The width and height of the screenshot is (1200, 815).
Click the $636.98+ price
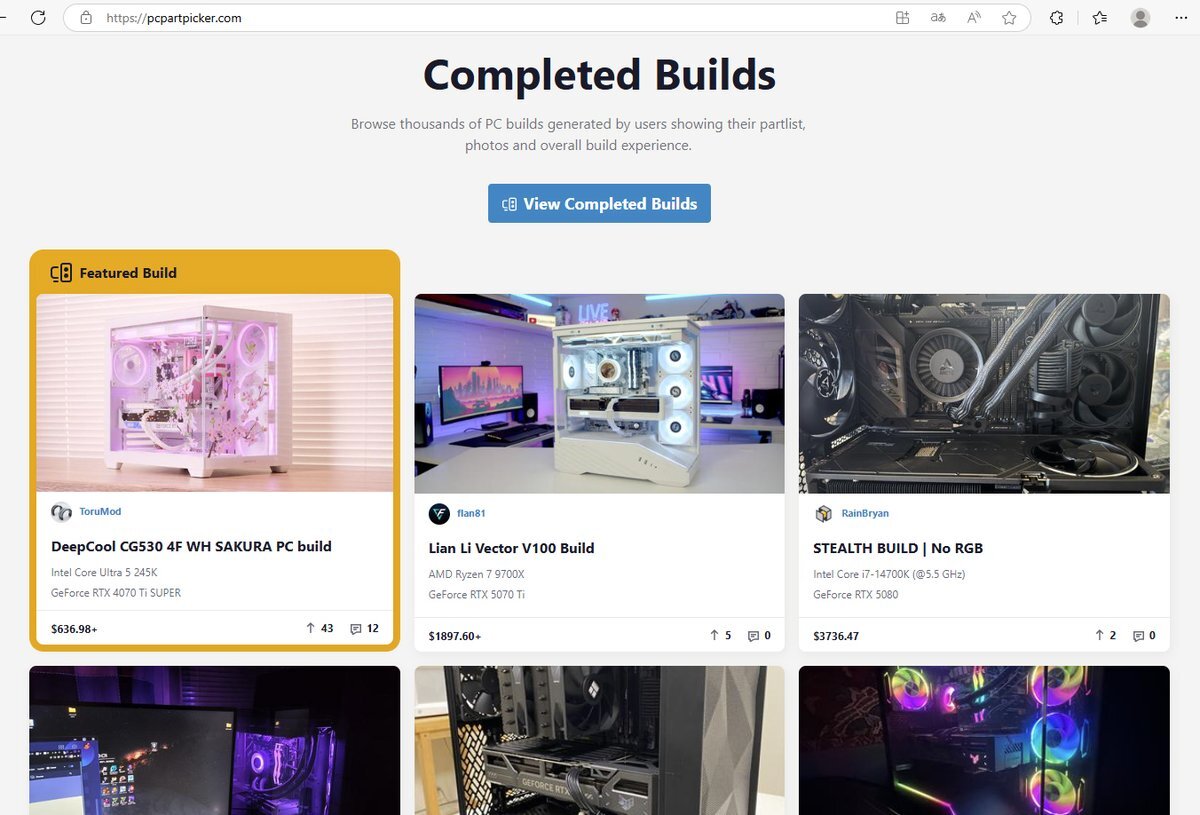point(74,629)
